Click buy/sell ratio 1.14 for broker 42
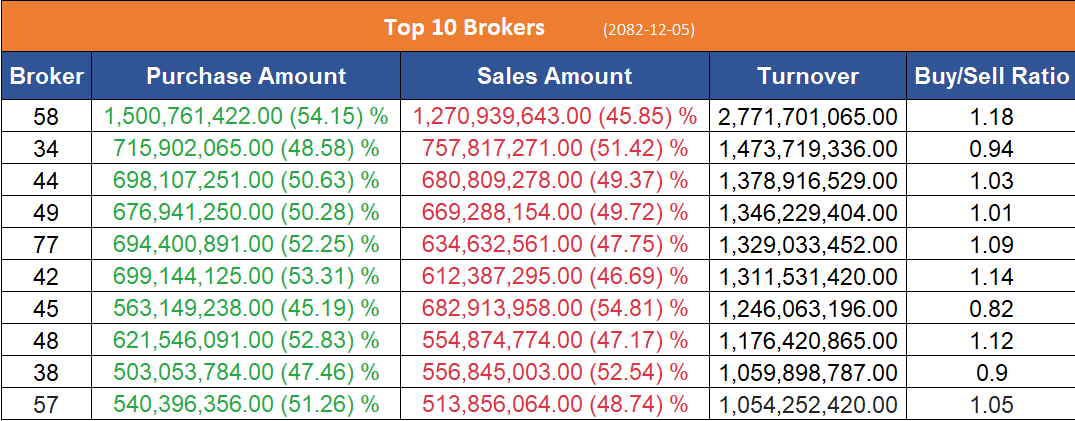The height and width of the screenshot is (421, 1075). [991, 277]
